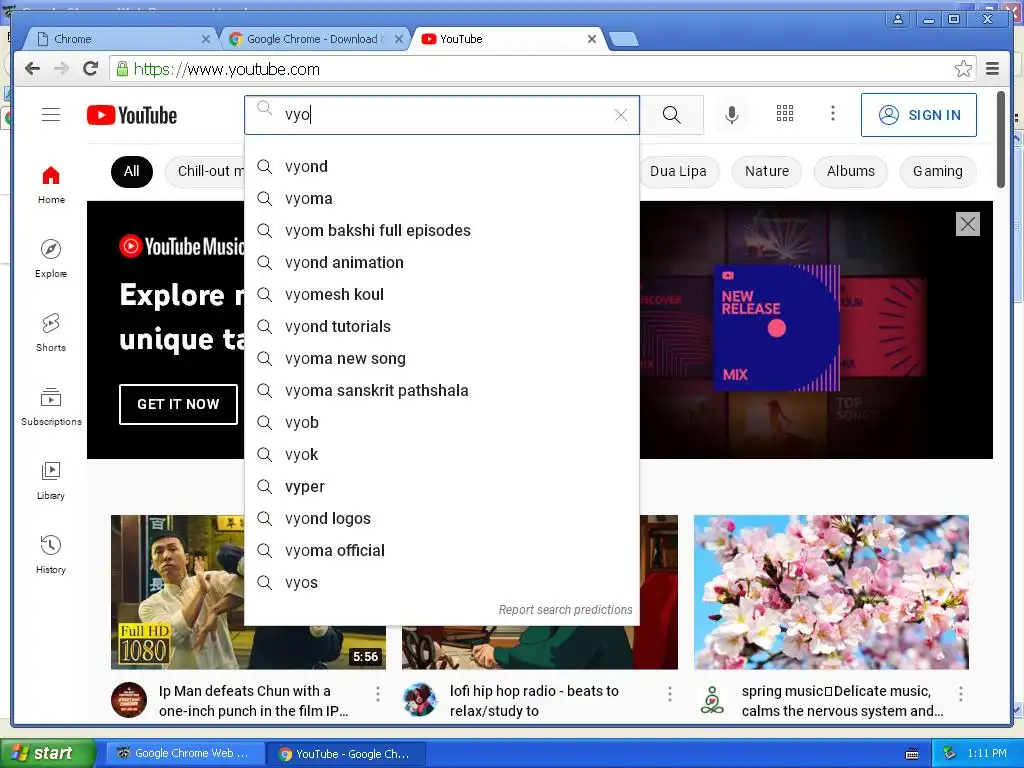This screenshot has width=1024, height=768.
Task: Go to Home in sidebar
Action: point(51,185)
